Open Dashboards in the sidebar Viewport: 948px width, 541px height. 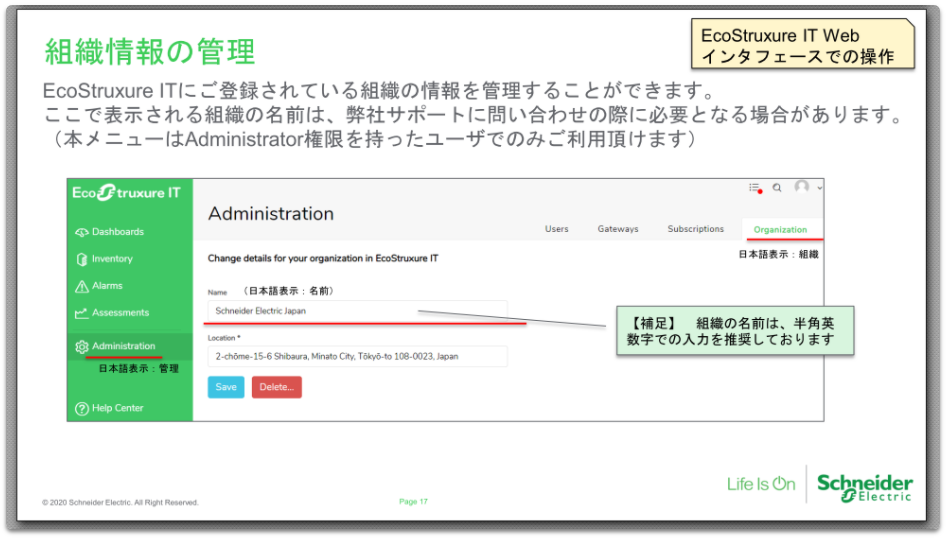[117, 232]
